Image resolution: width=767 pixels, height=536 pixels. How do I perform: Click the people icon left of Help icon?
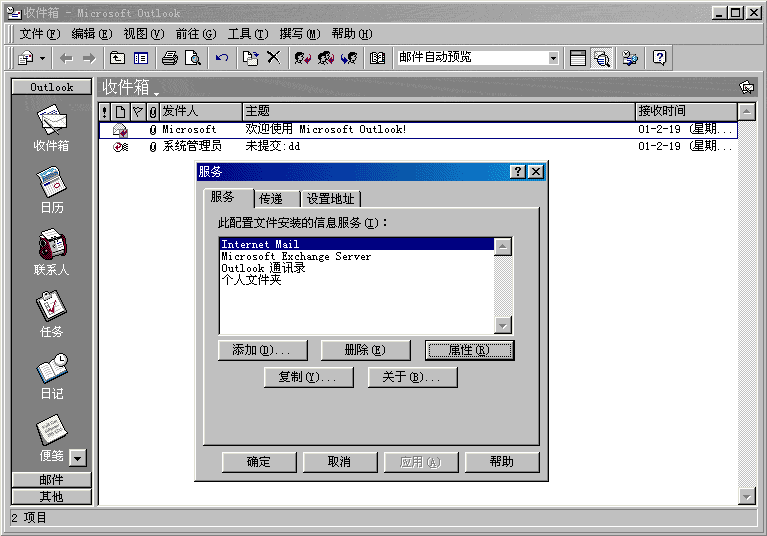(x=630, y=58)
